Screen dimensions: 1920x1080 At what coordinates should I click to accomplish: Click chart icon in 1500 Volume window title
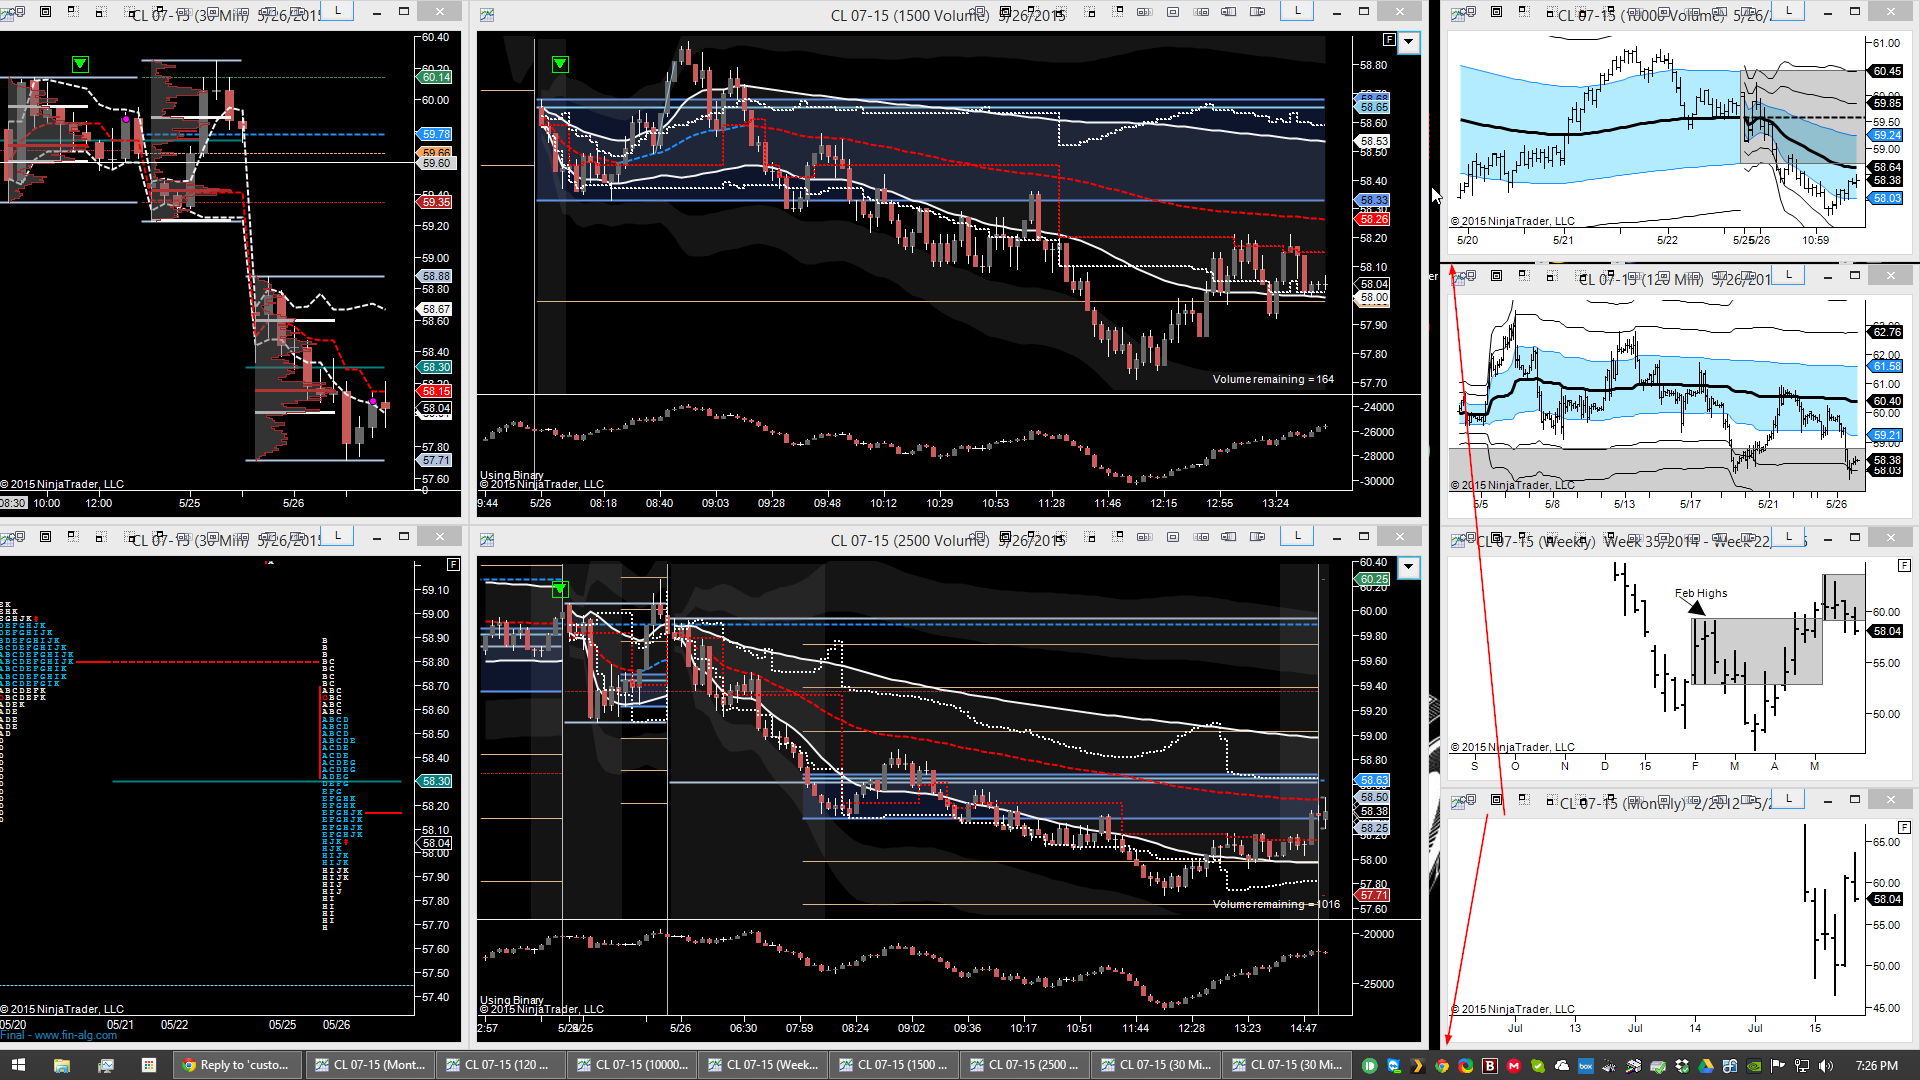(487, 14)
